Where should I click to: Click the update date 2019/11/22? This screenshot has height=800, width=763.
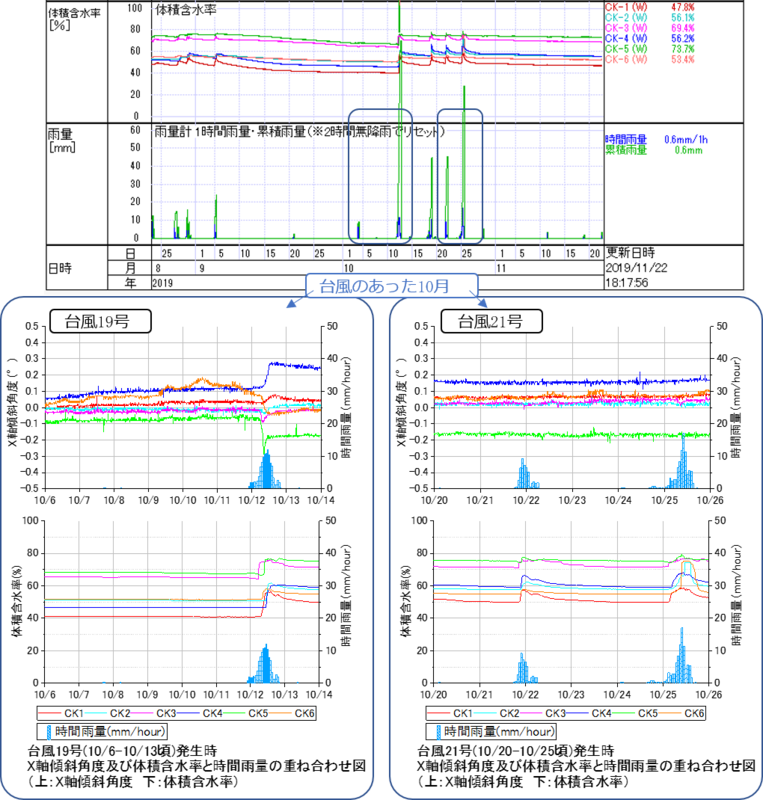[636, 268]
